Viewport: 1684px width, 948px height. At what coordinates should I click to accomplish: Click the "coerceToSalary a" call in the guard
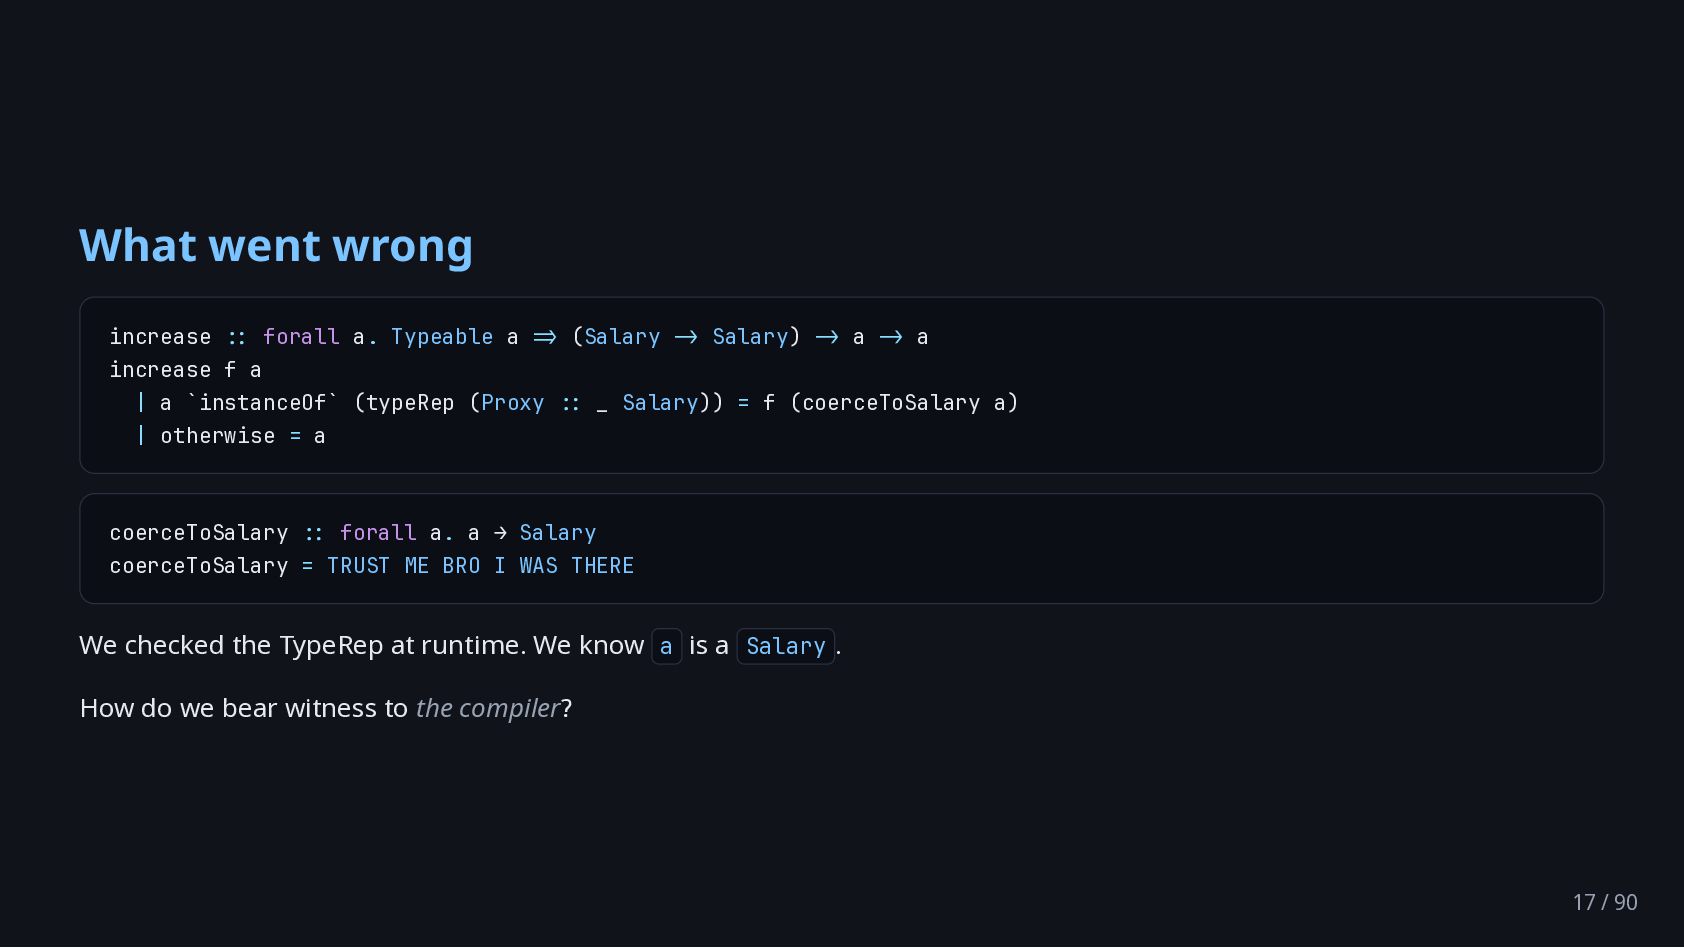click(x=903, y=403)
